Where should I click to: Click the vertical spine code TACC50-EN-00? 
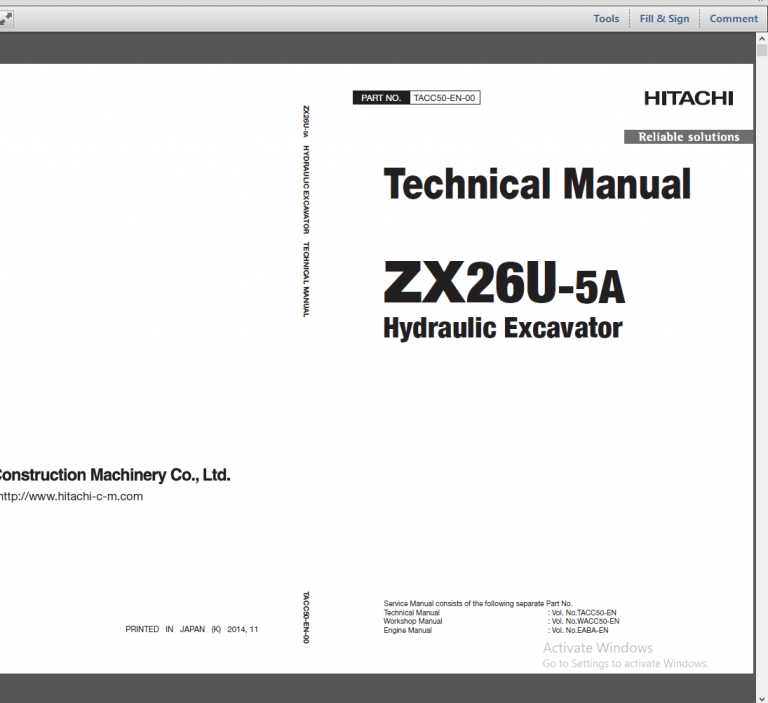pyautogui.click(x=306, y=617)
